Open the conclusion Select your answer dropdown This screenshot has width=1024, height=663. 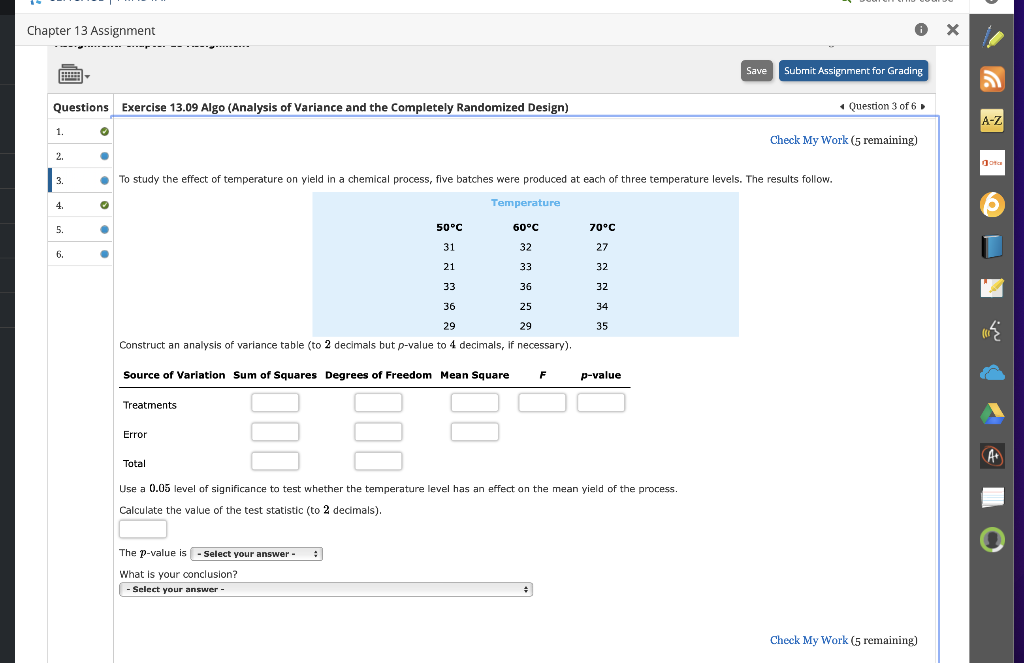point(326,589)
